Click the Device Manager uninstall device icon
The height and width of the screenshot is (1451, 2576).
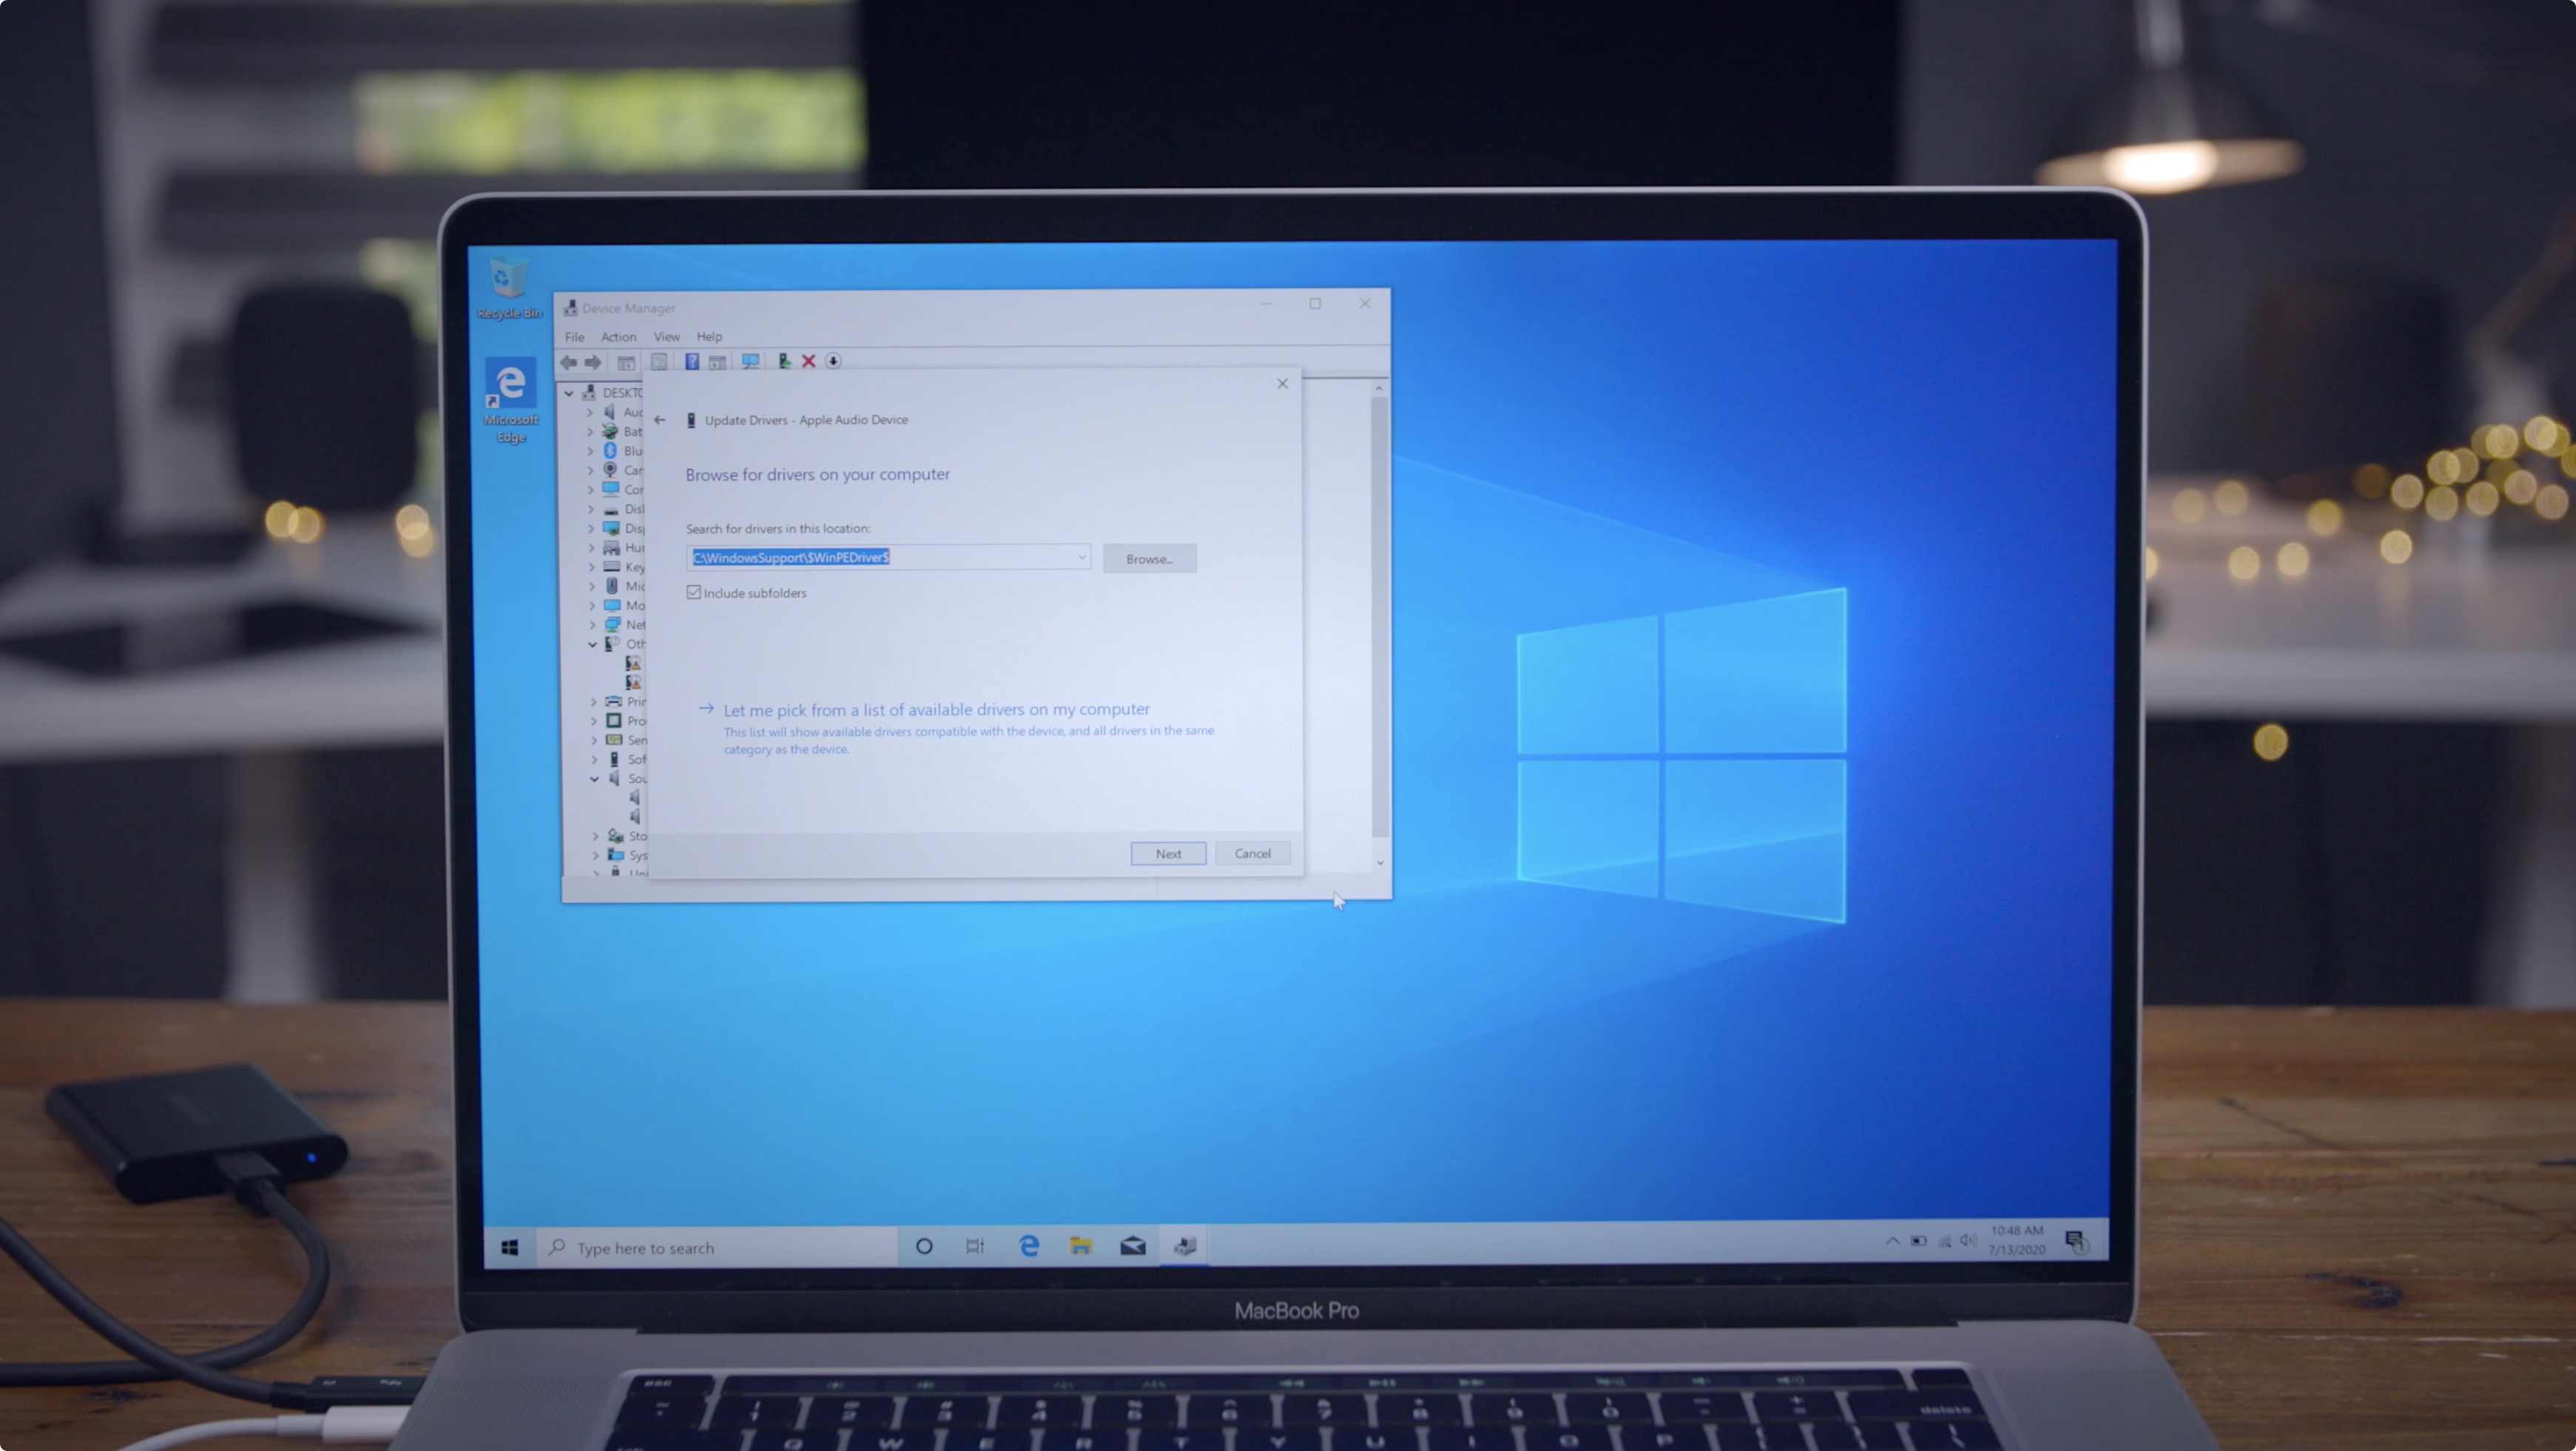point(809,361)
